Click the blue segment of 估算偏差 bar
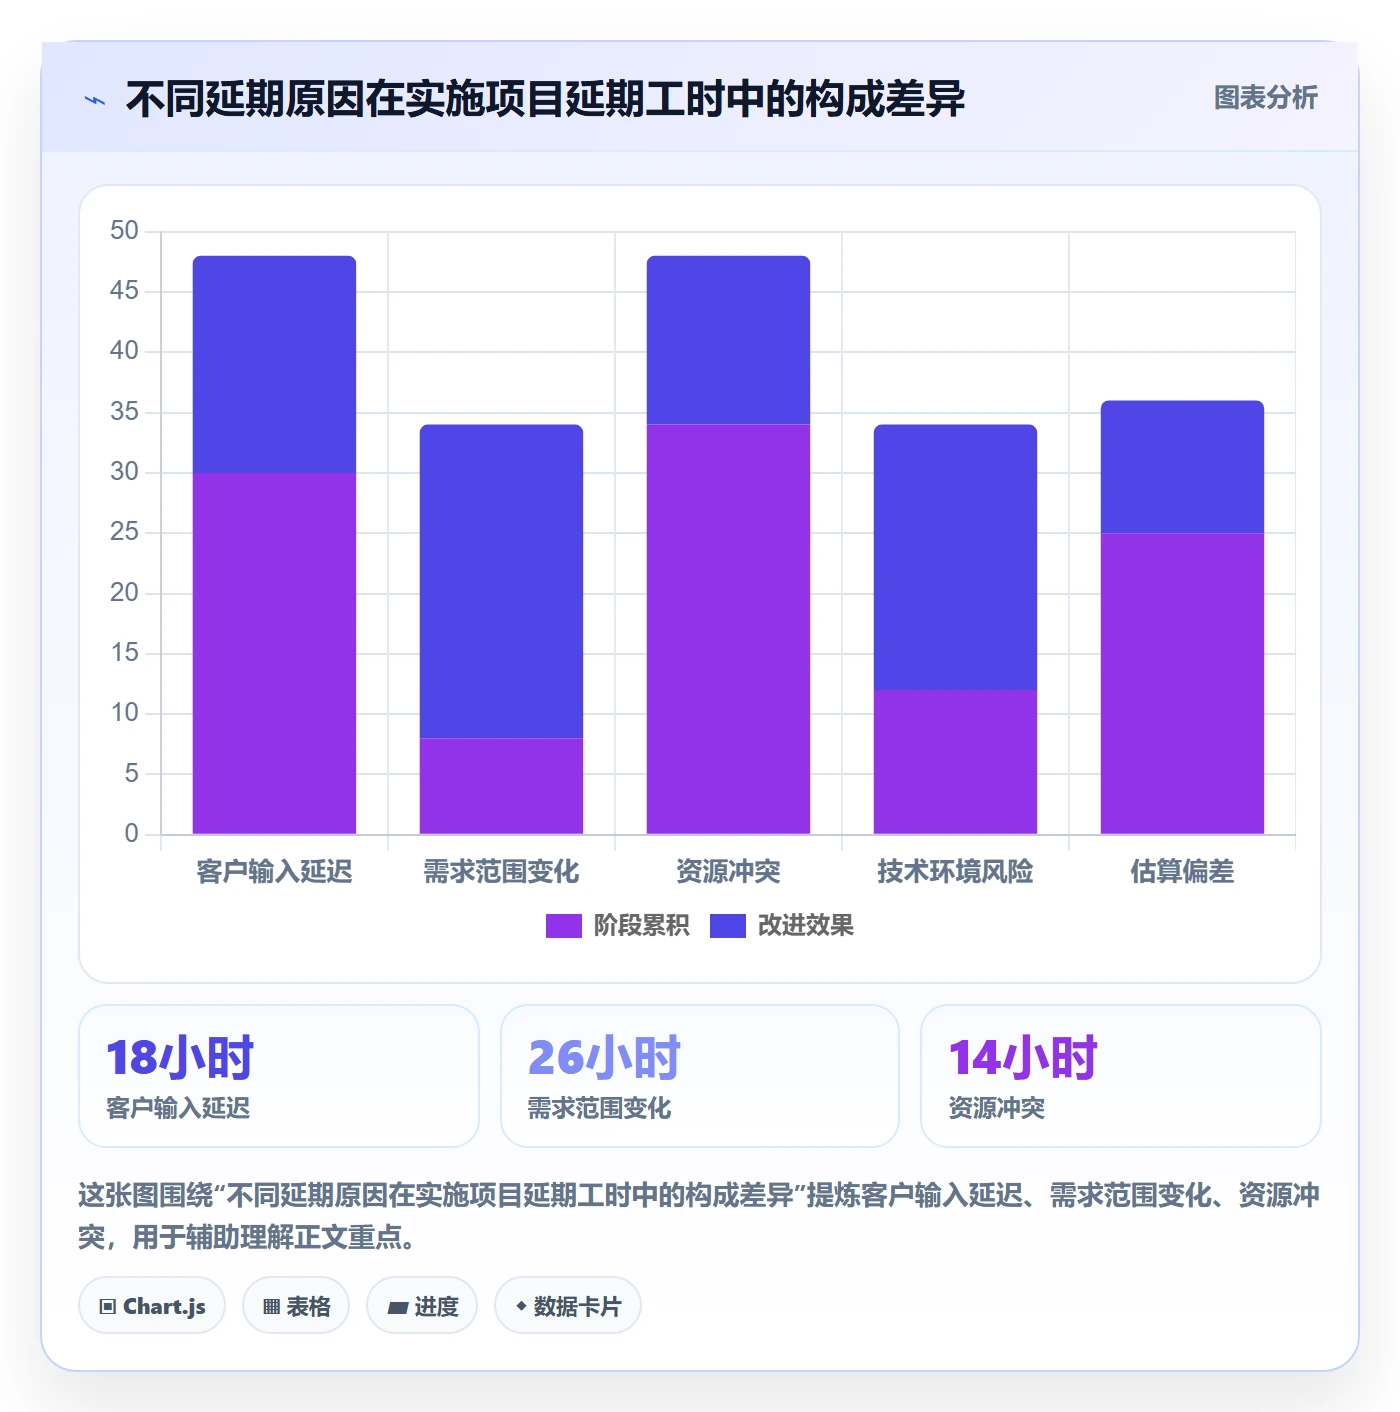1400x1412 pixels. click(x=1182, y=467)
